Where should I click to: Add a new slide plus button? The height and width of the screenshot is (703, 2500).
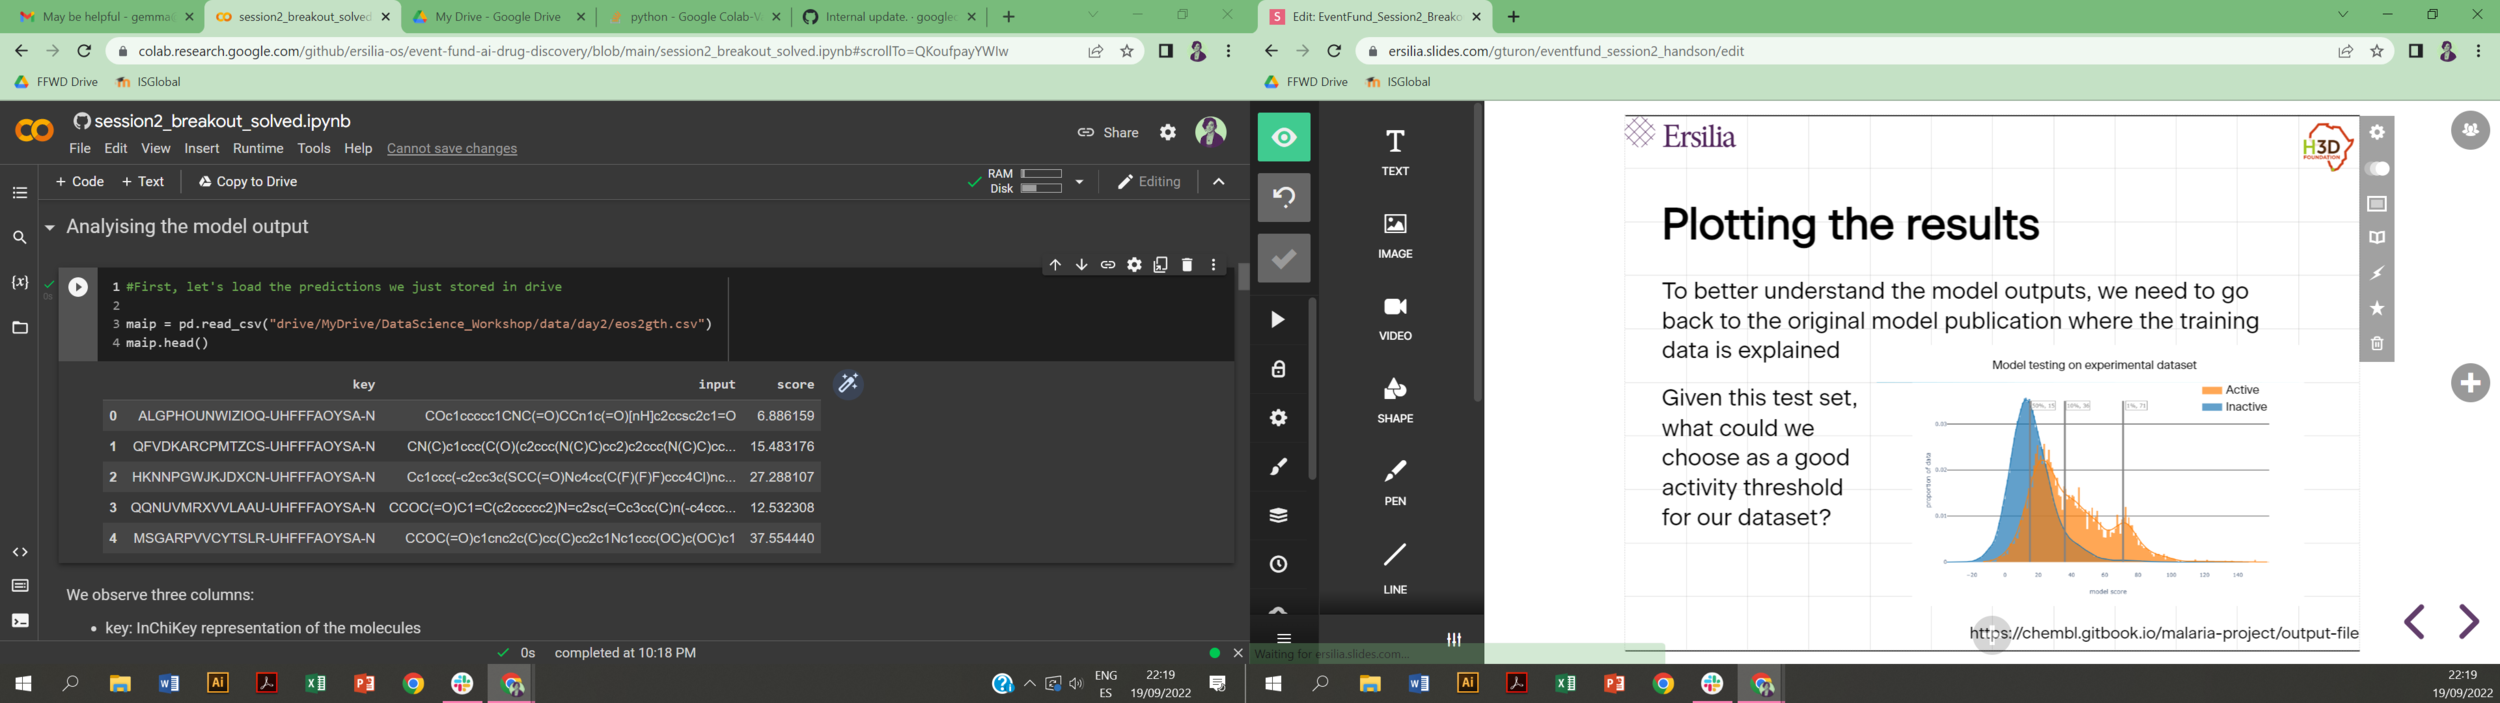tap(2470, 382)
